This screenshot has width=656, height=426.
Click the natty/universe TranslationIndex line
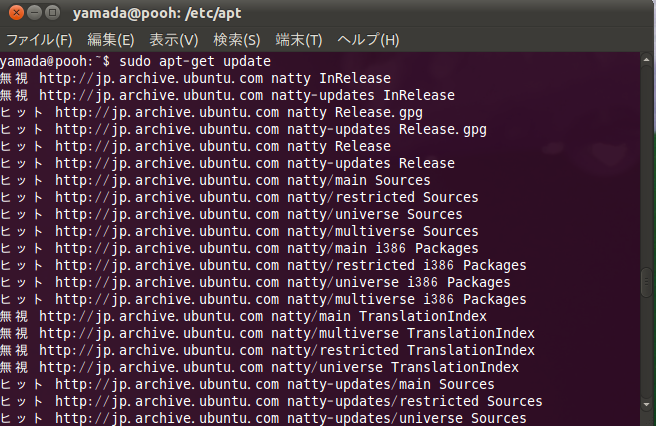pyautogui.click(x=259, y=367)
